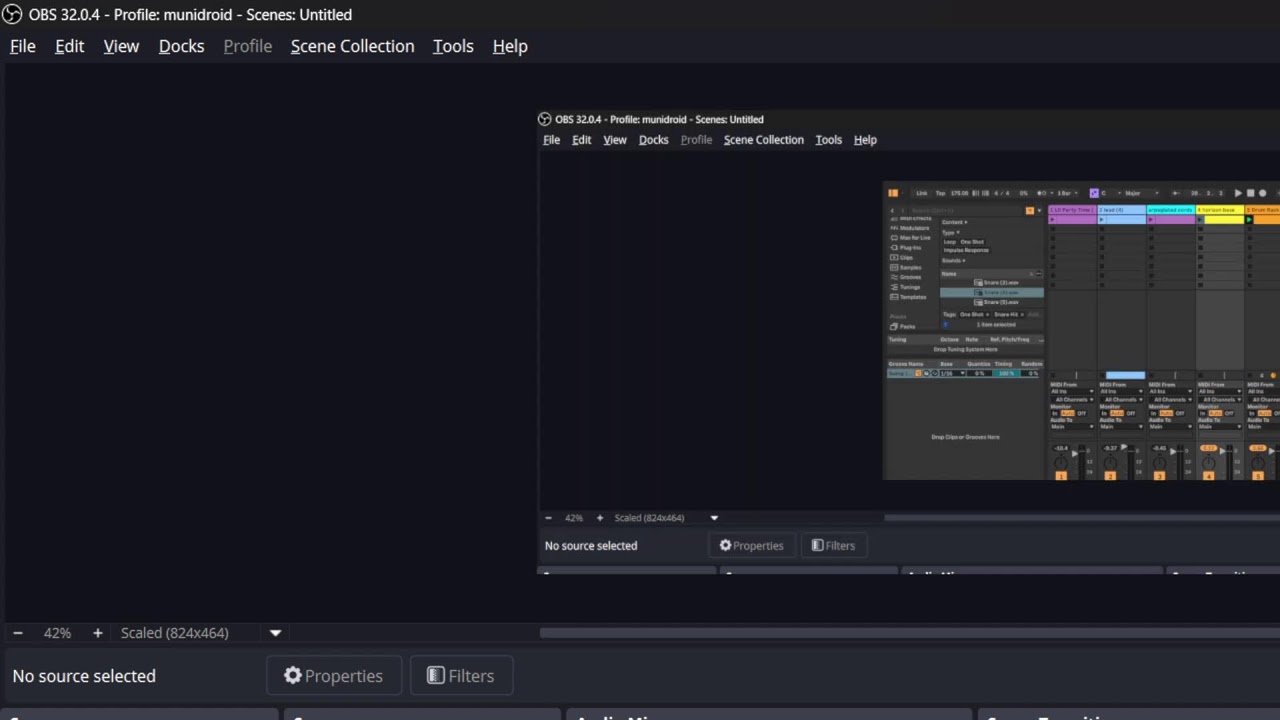Open scaling dropdown arrow in mirrored OBS preview
The image size is (1280, 720).
[x=714, y=518]
